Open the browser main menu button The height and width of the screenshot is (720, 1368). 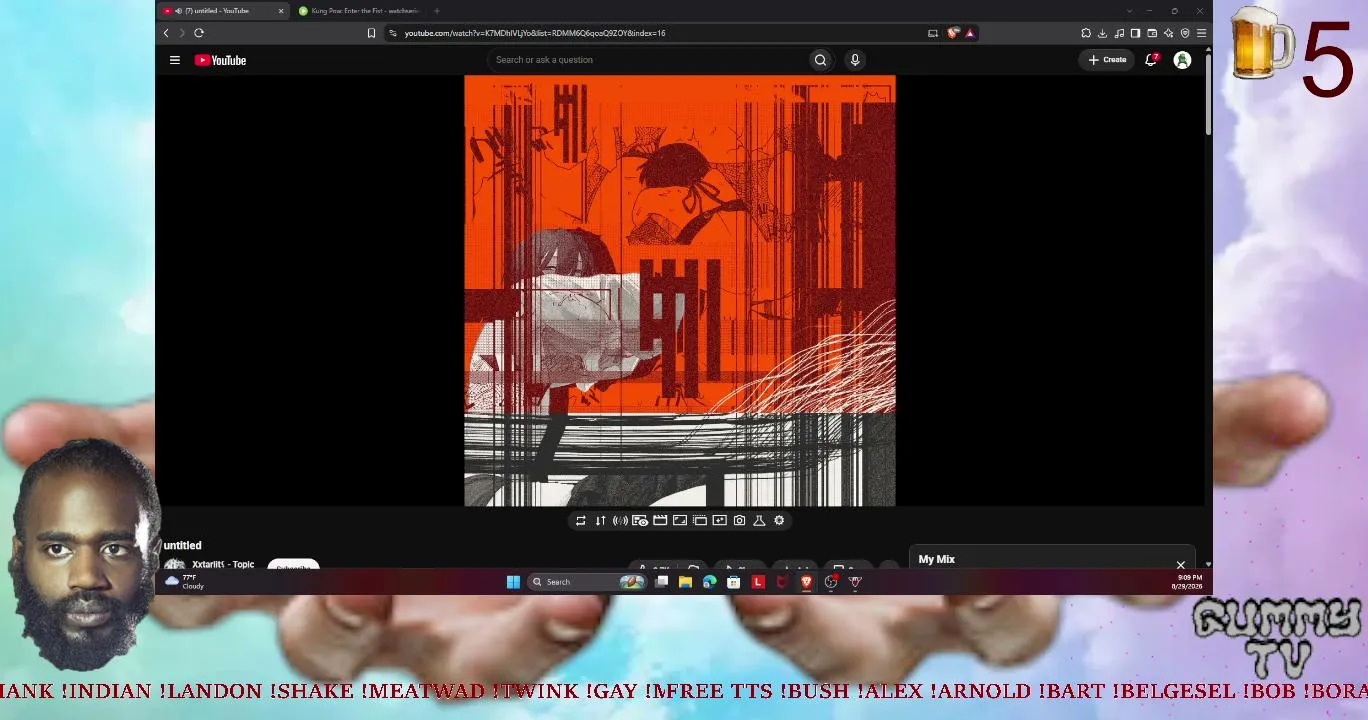click(x=1201, y=33)
